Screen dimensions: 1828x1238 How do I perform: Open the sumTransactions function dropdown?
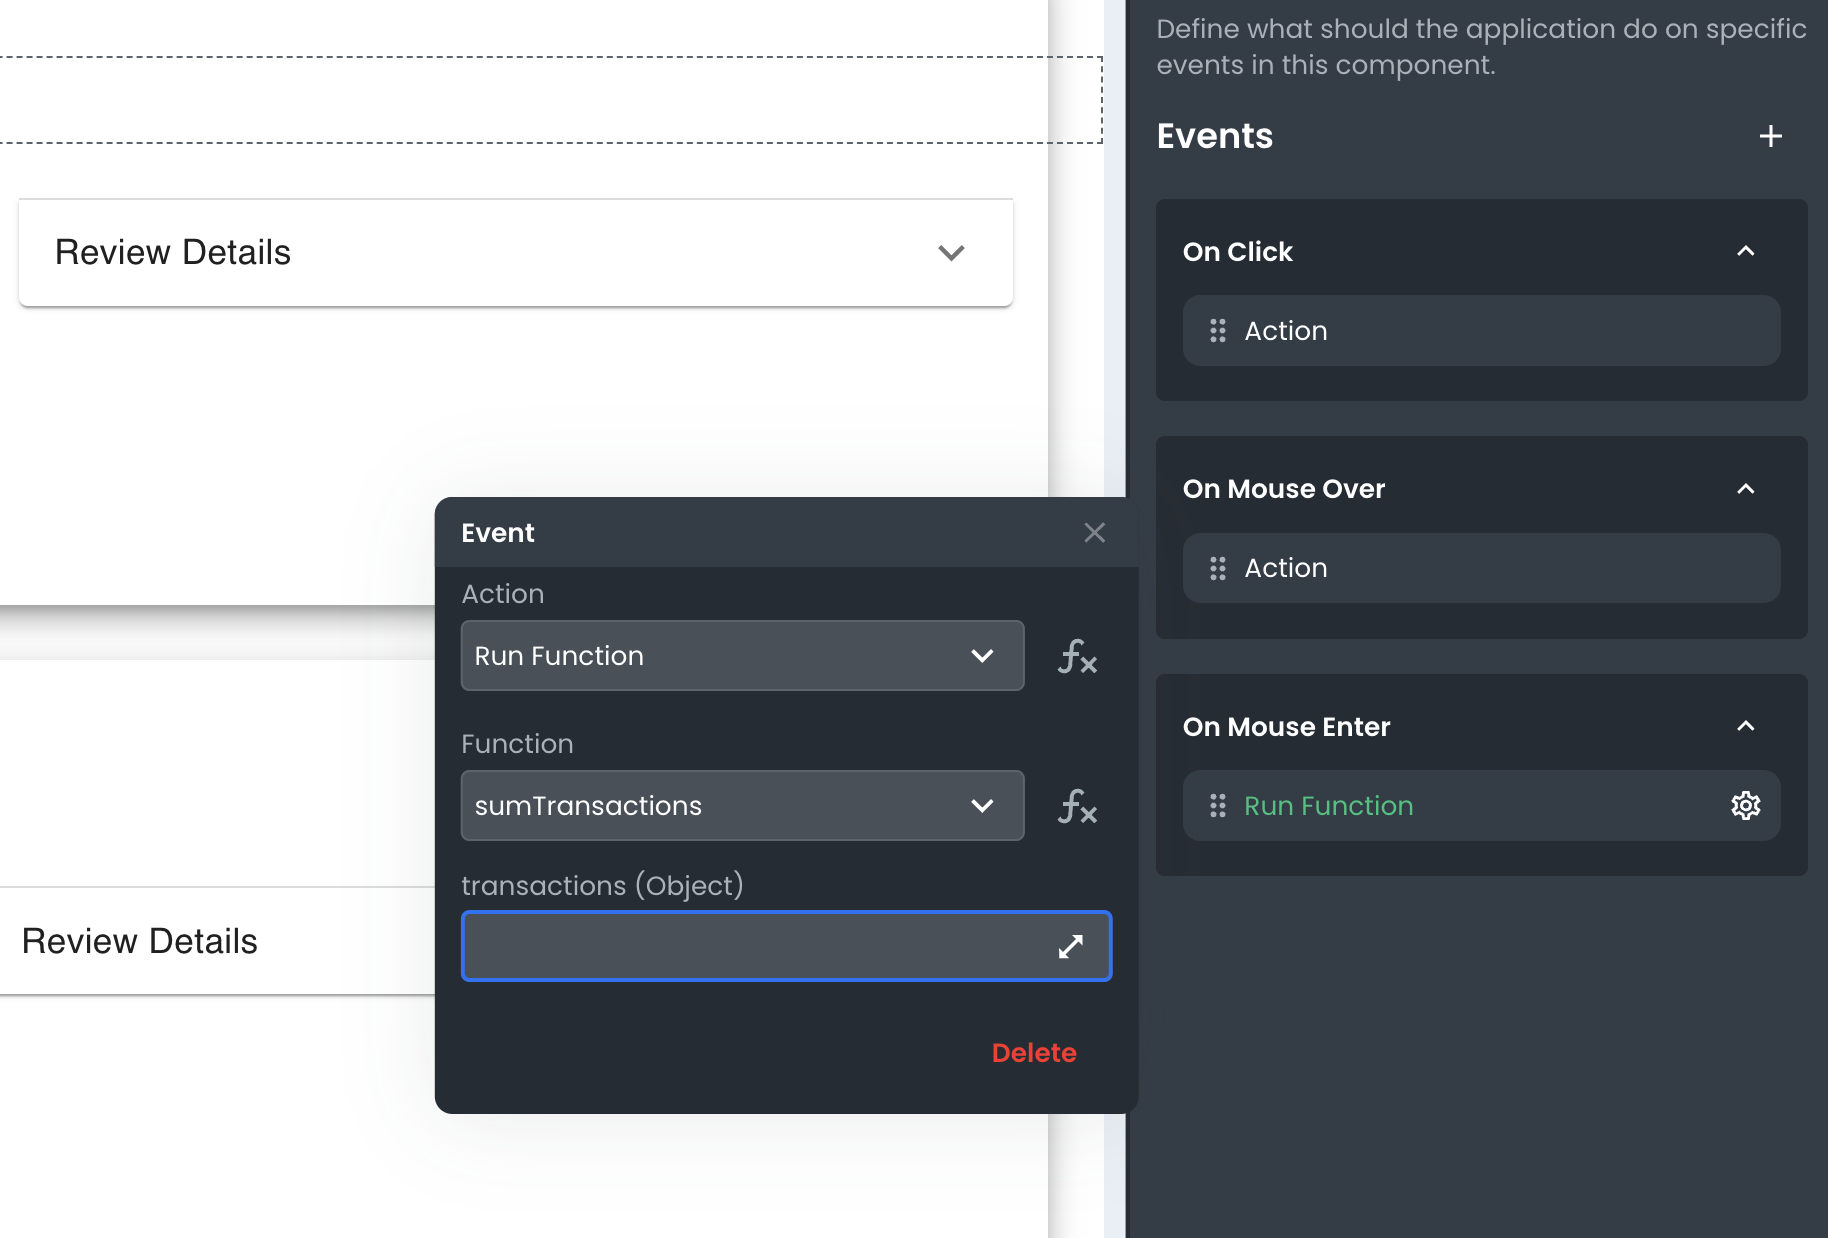(x=742, y=806)
